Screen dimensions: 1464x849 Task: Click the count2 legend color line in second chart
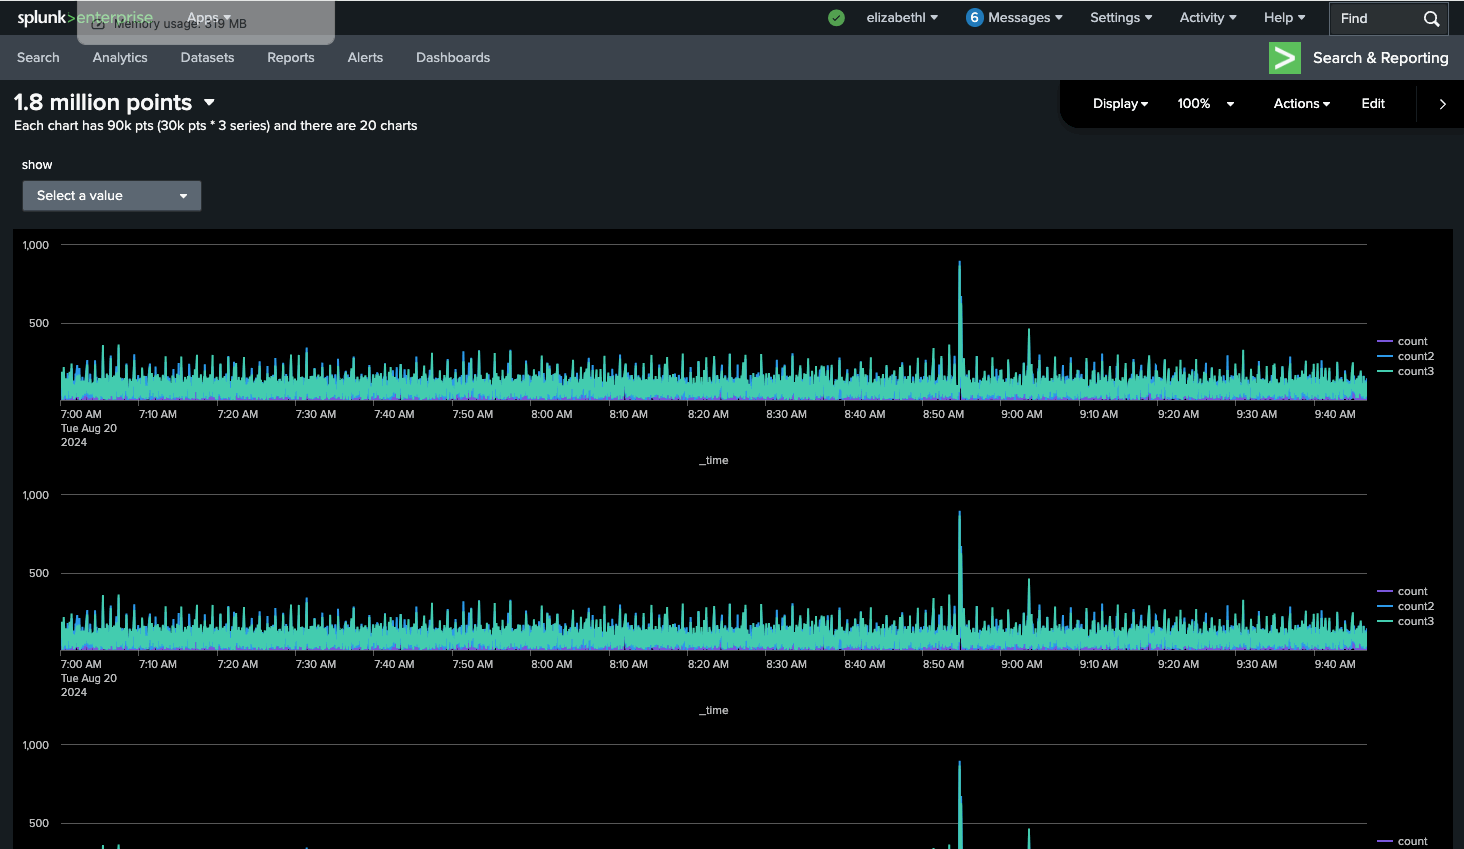[1385, 606]
